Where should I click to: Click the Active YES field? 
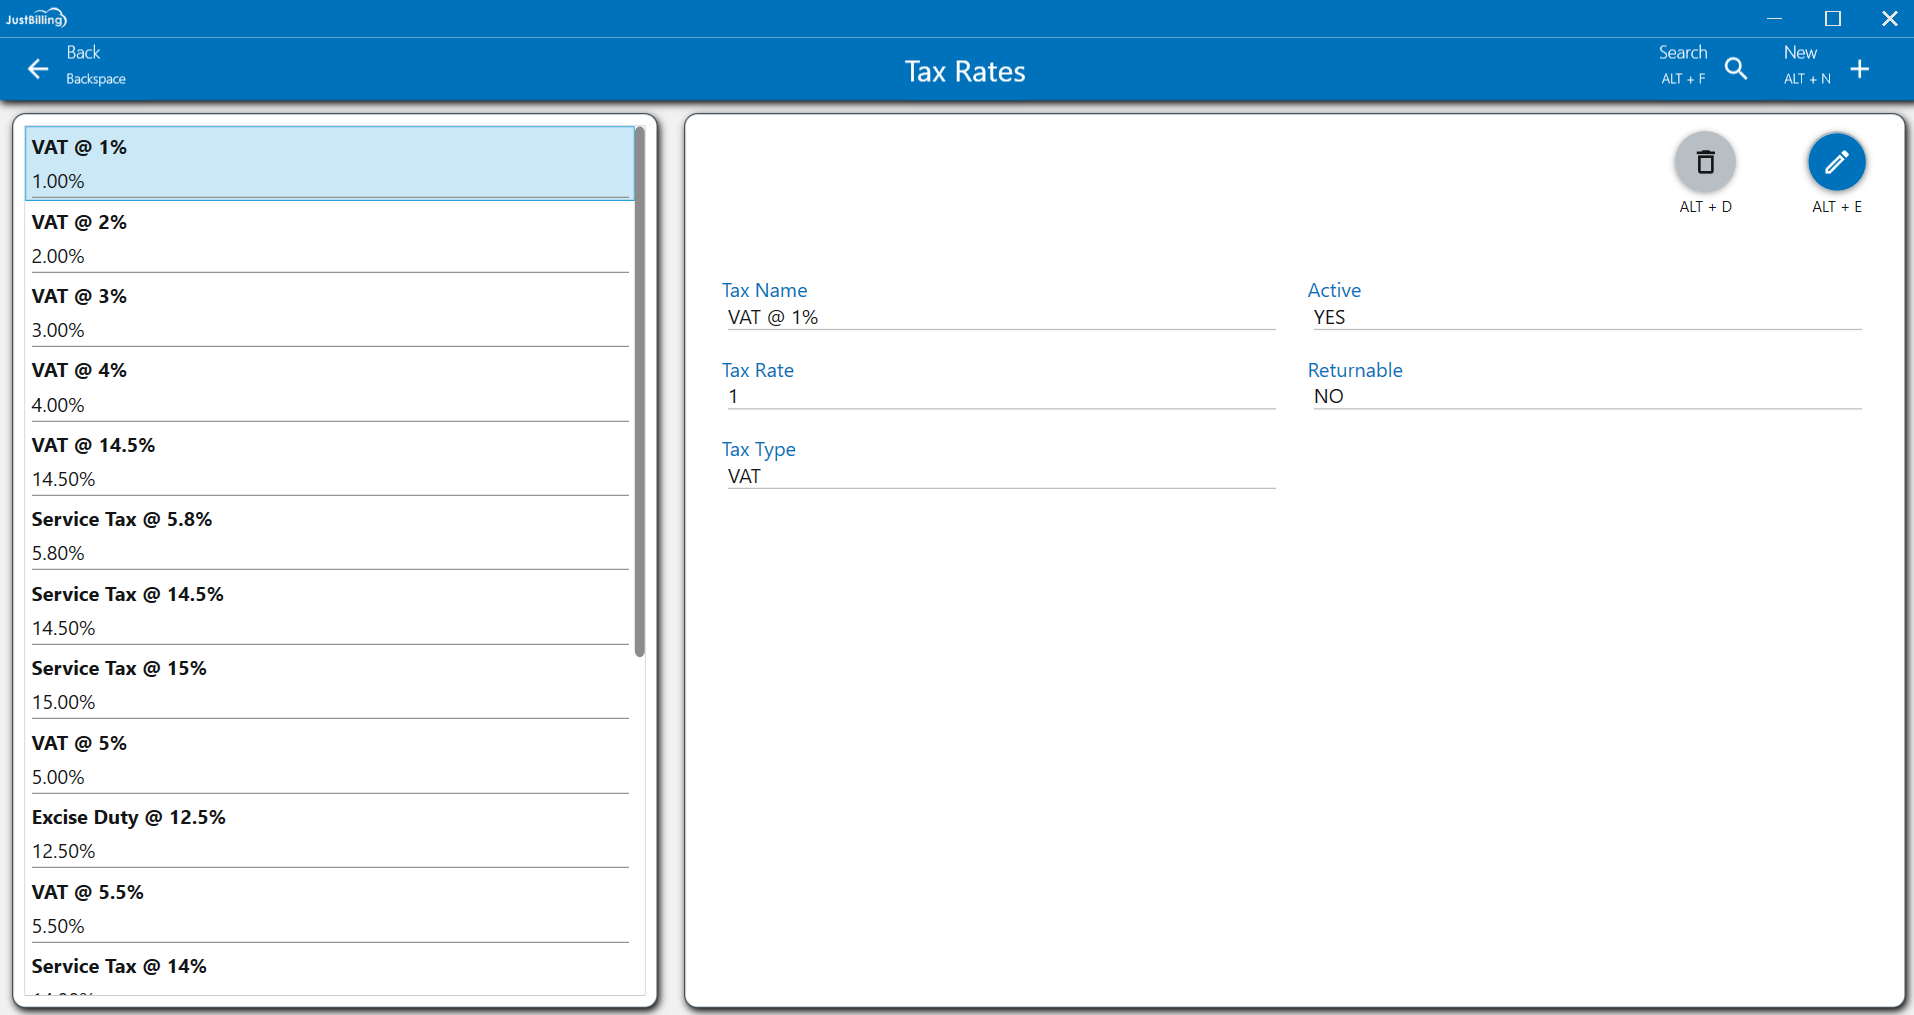(1584, 317)
